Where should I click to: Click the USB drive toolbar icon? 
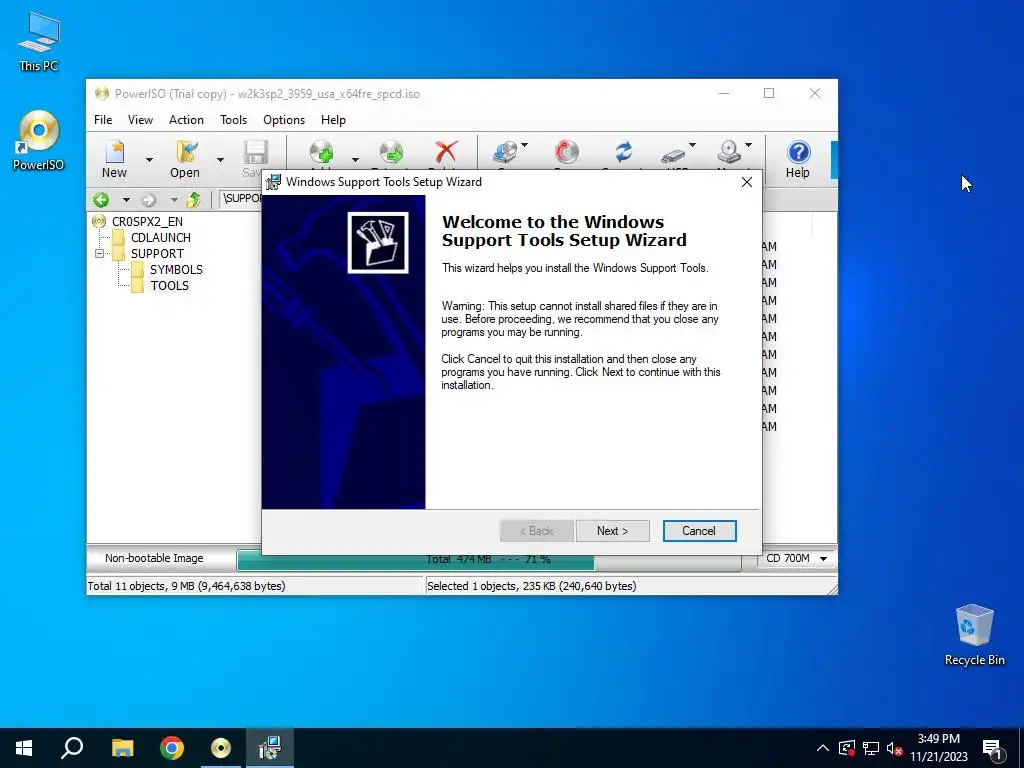coord(673,154)
